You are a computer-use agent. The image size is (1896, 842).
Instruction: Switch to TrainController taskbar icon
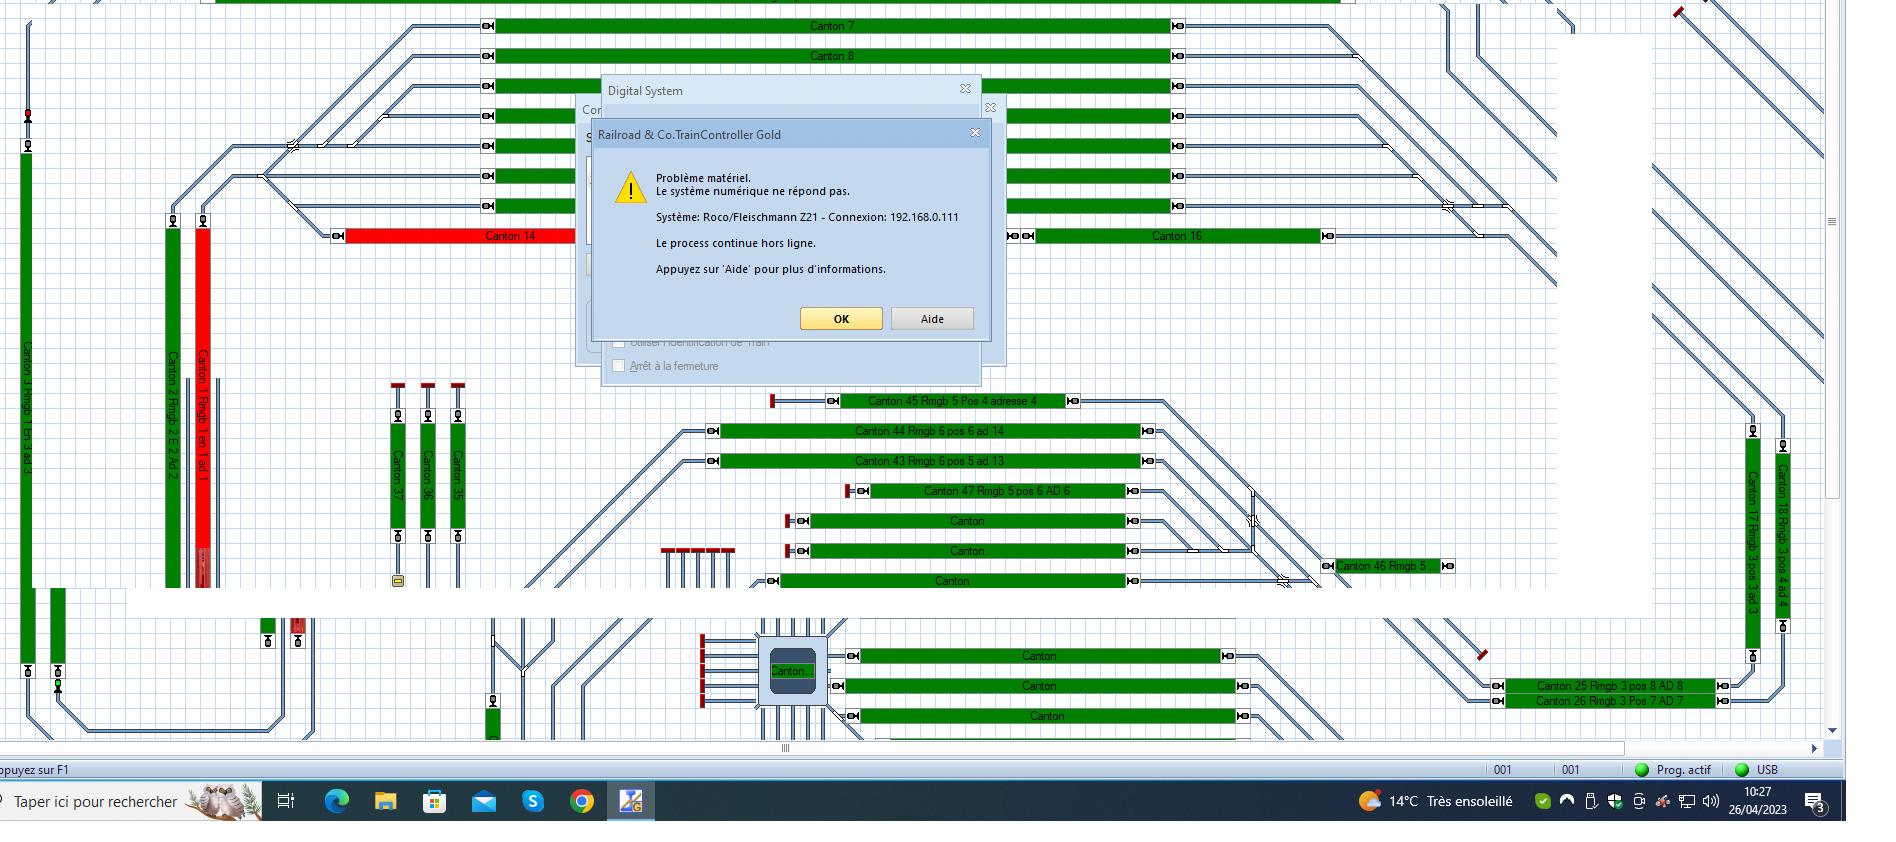point(631,801)
